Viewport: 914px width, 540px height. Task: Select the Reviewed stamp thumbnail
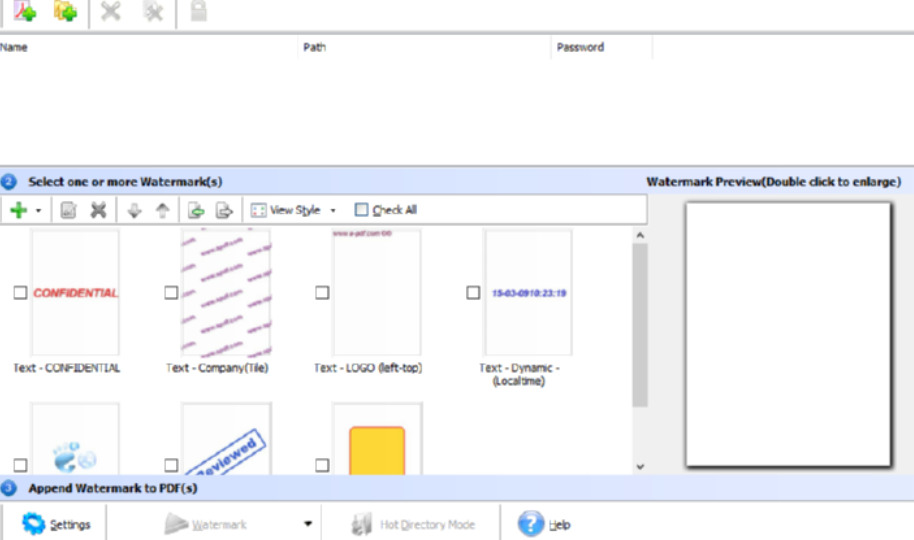tap(226, 439)
